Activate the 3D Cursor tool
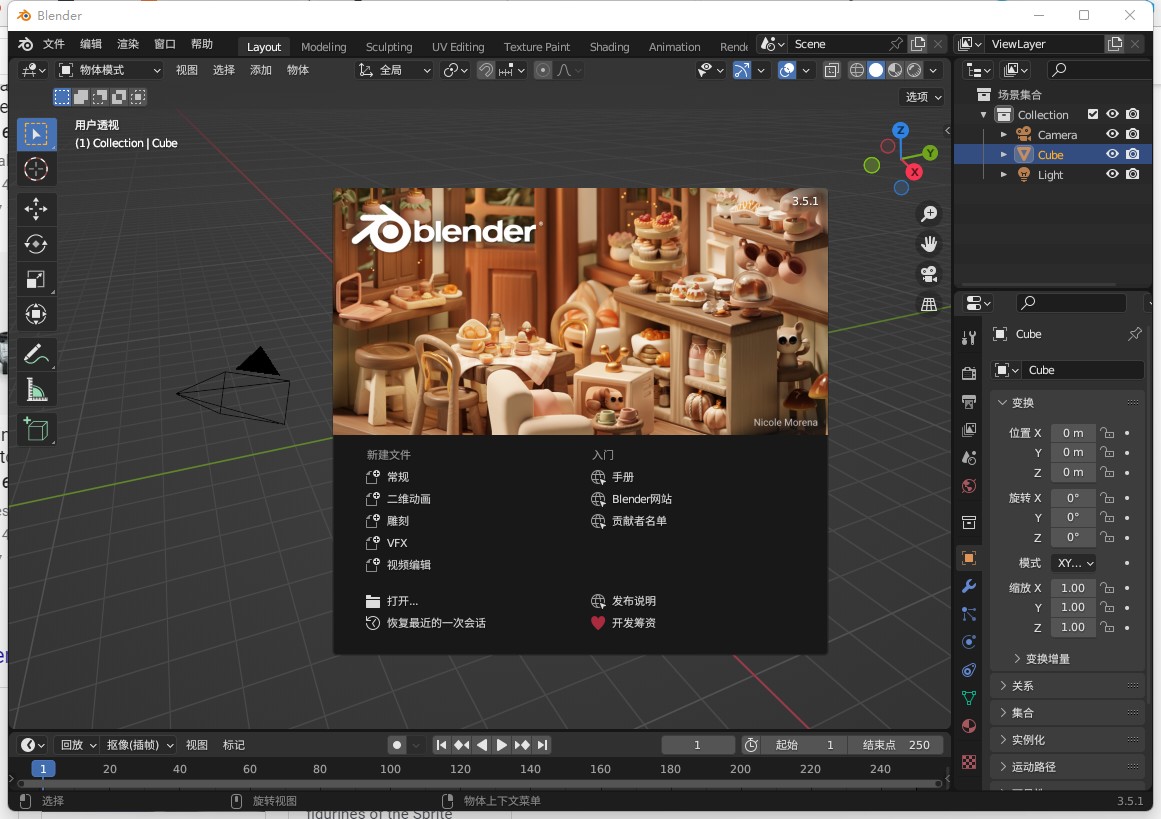 coord(36,170)
